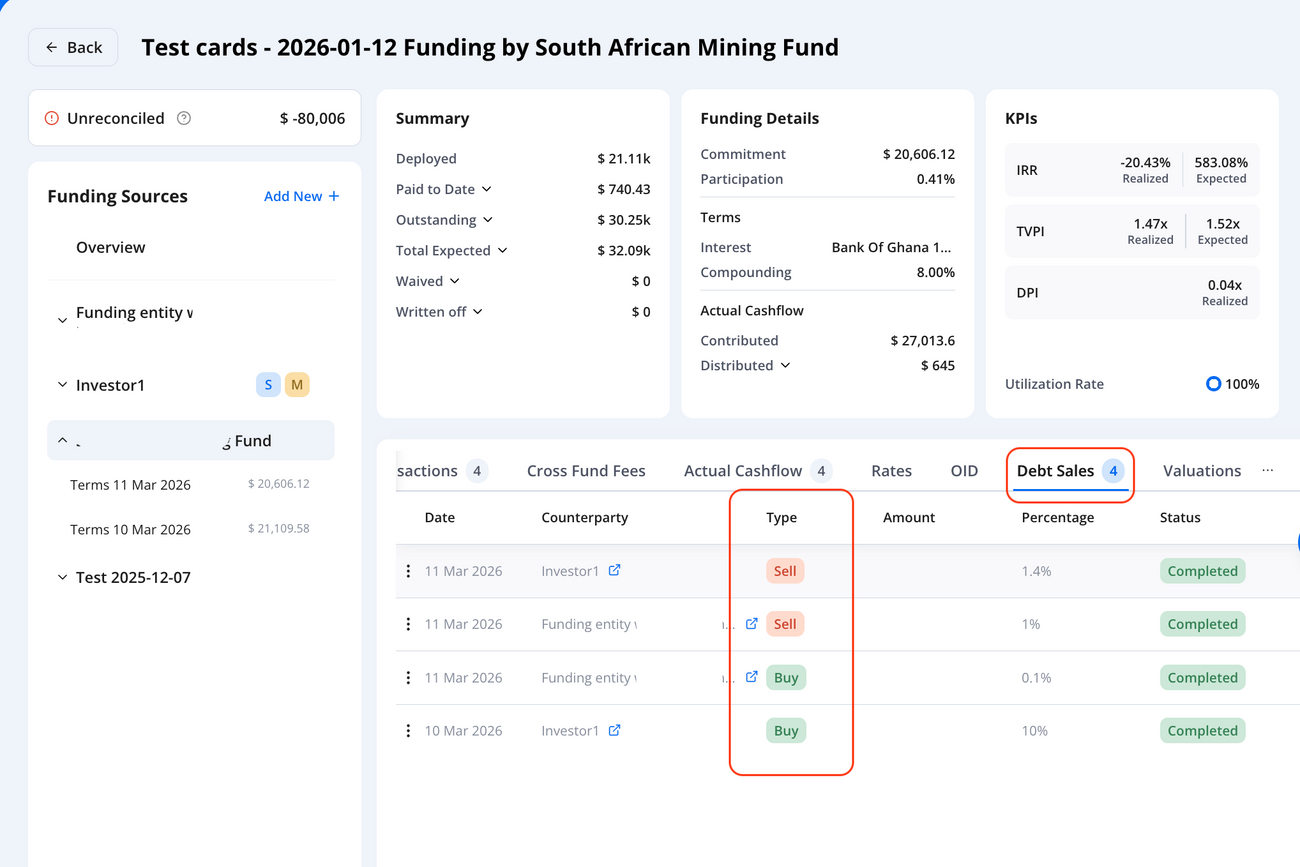Viewport: 1300px width, 867px height.
Task: Open the Unreconciled help tooltip icon
Action: coord(183,118)
